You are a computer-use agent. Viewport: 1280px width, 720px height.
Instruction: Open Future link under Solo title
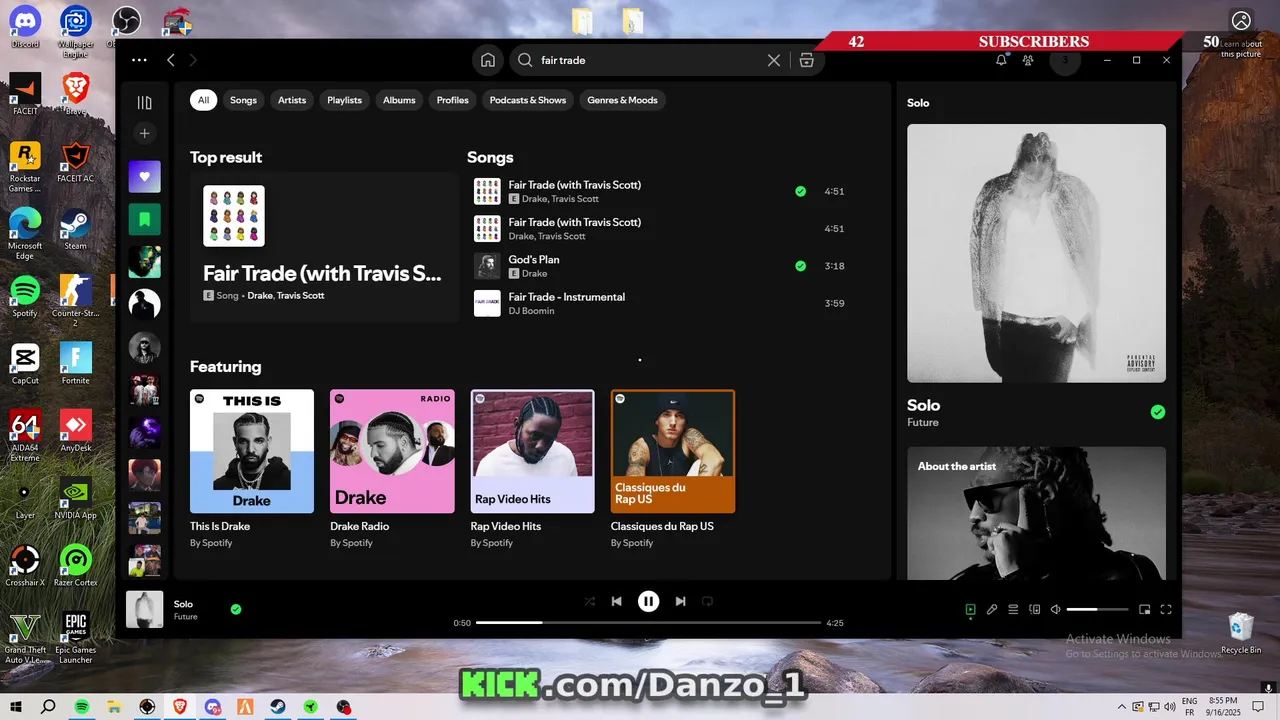[922, 423]
